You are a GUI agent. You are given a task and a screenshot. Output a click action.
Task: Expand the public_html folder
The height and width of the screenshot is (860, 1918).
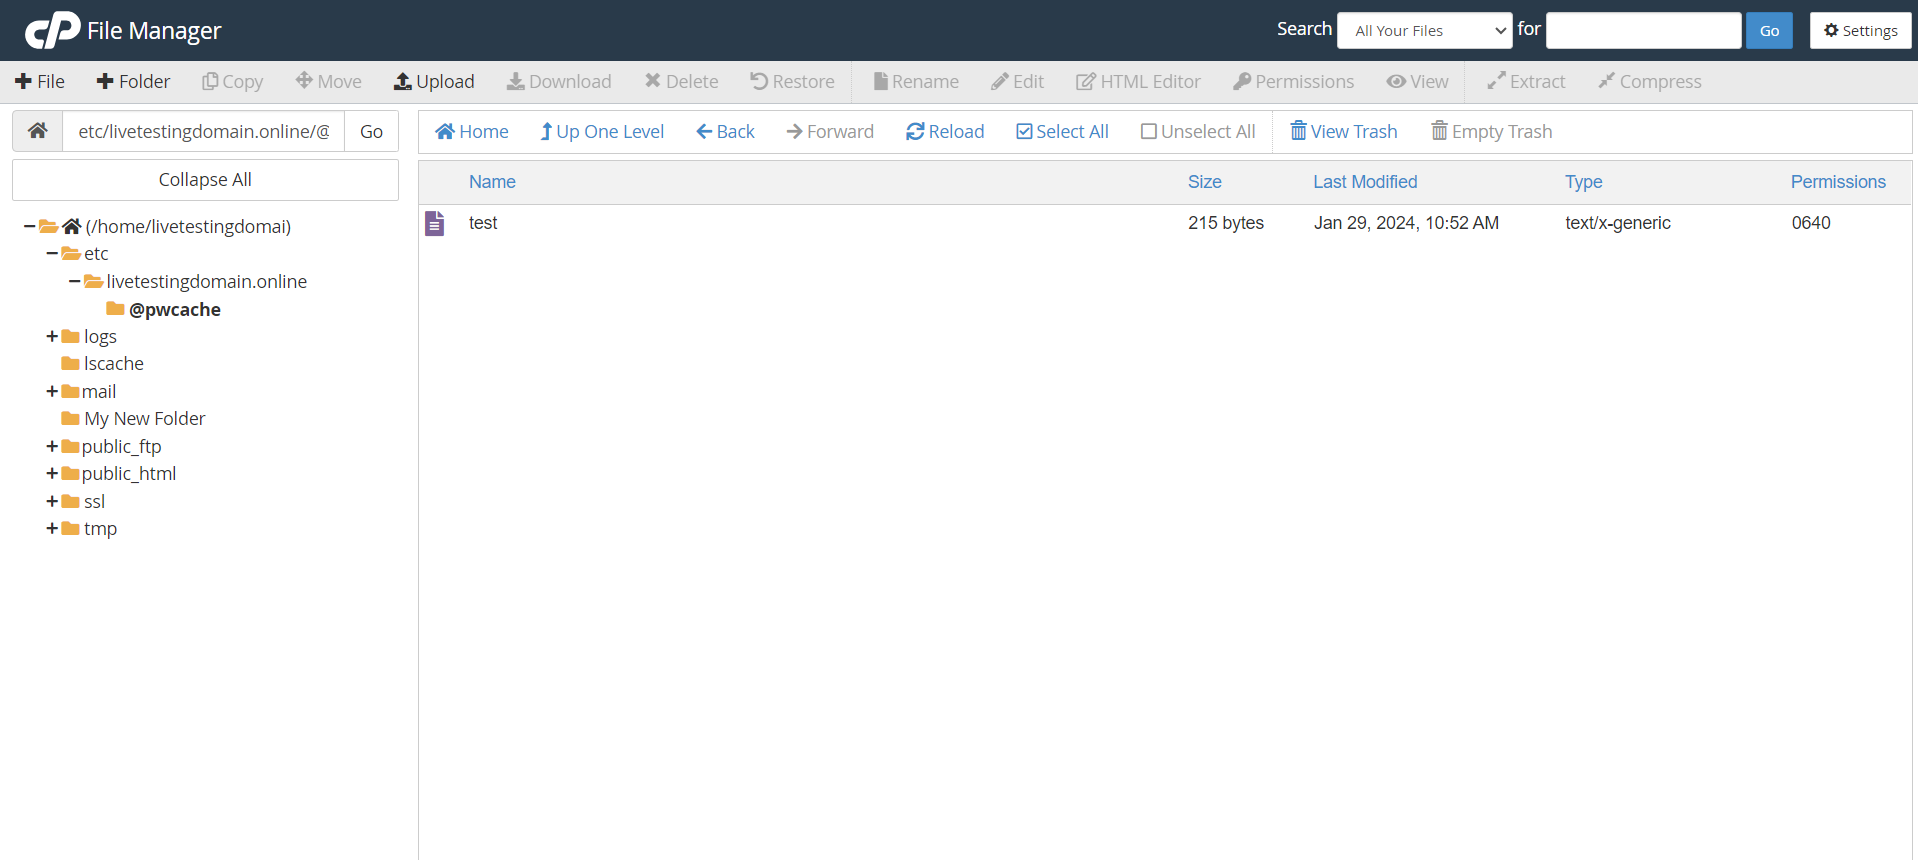[x=52, y=473]
